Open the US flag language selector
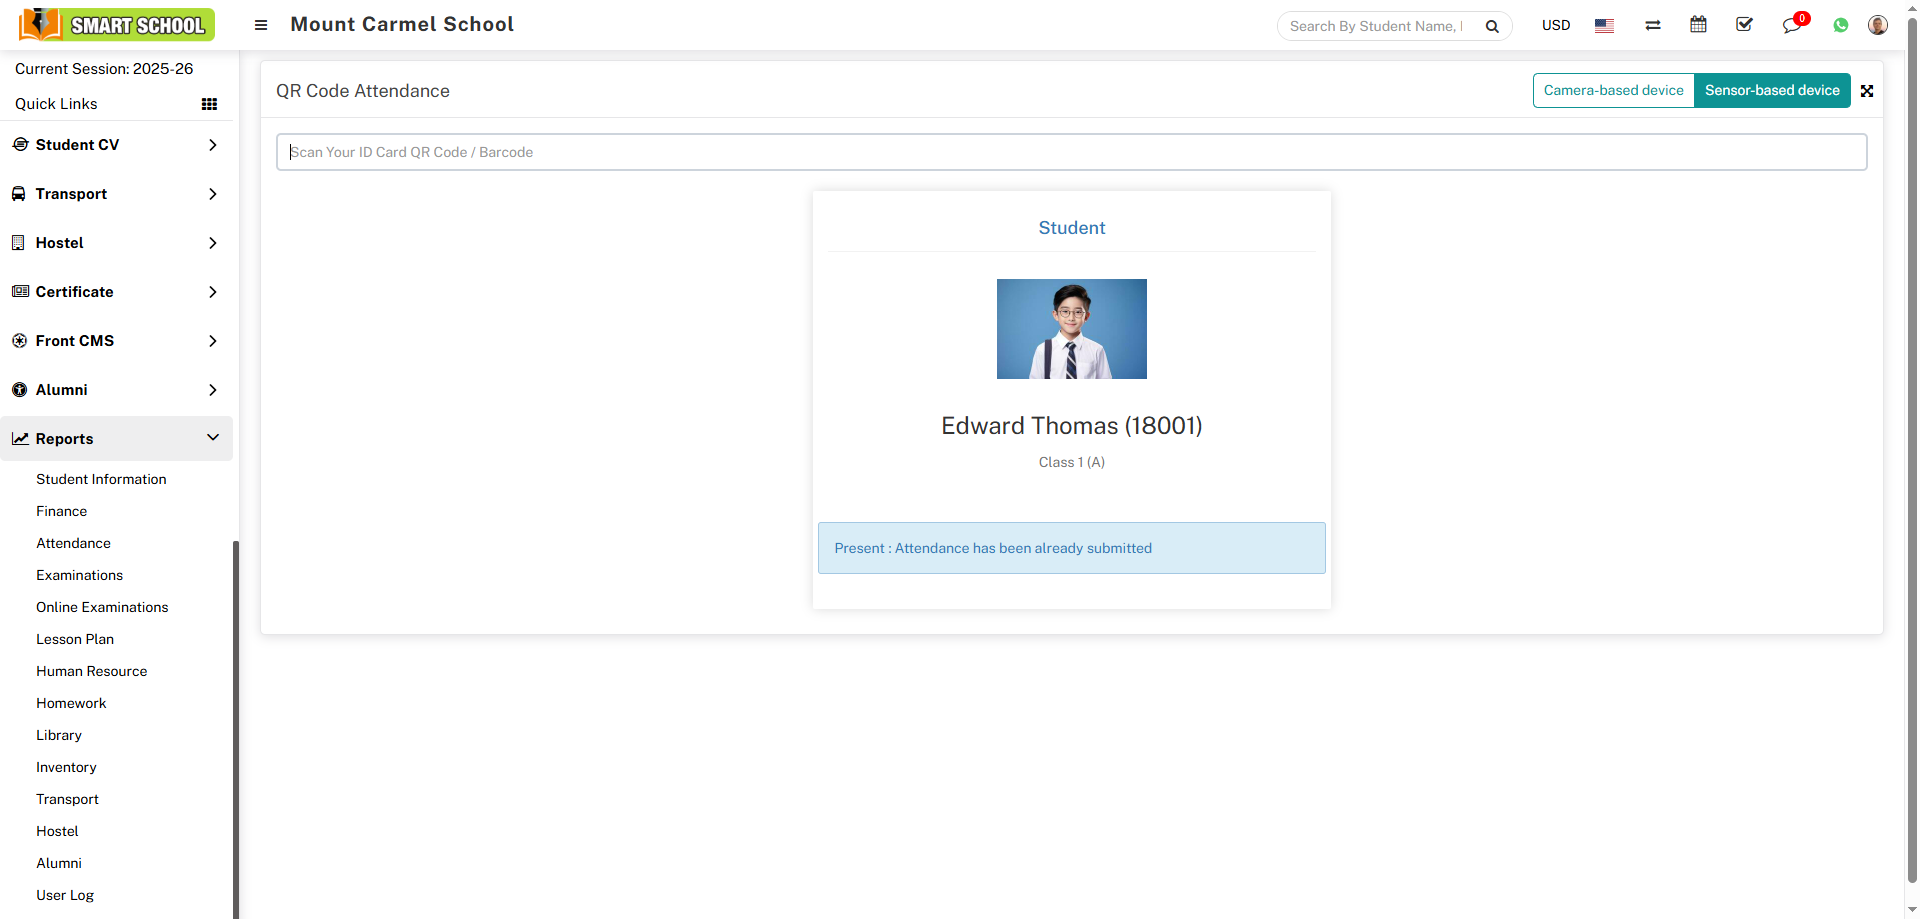Image resolution: width=1920 pixels, height=919 pixels. point(1604,26)
